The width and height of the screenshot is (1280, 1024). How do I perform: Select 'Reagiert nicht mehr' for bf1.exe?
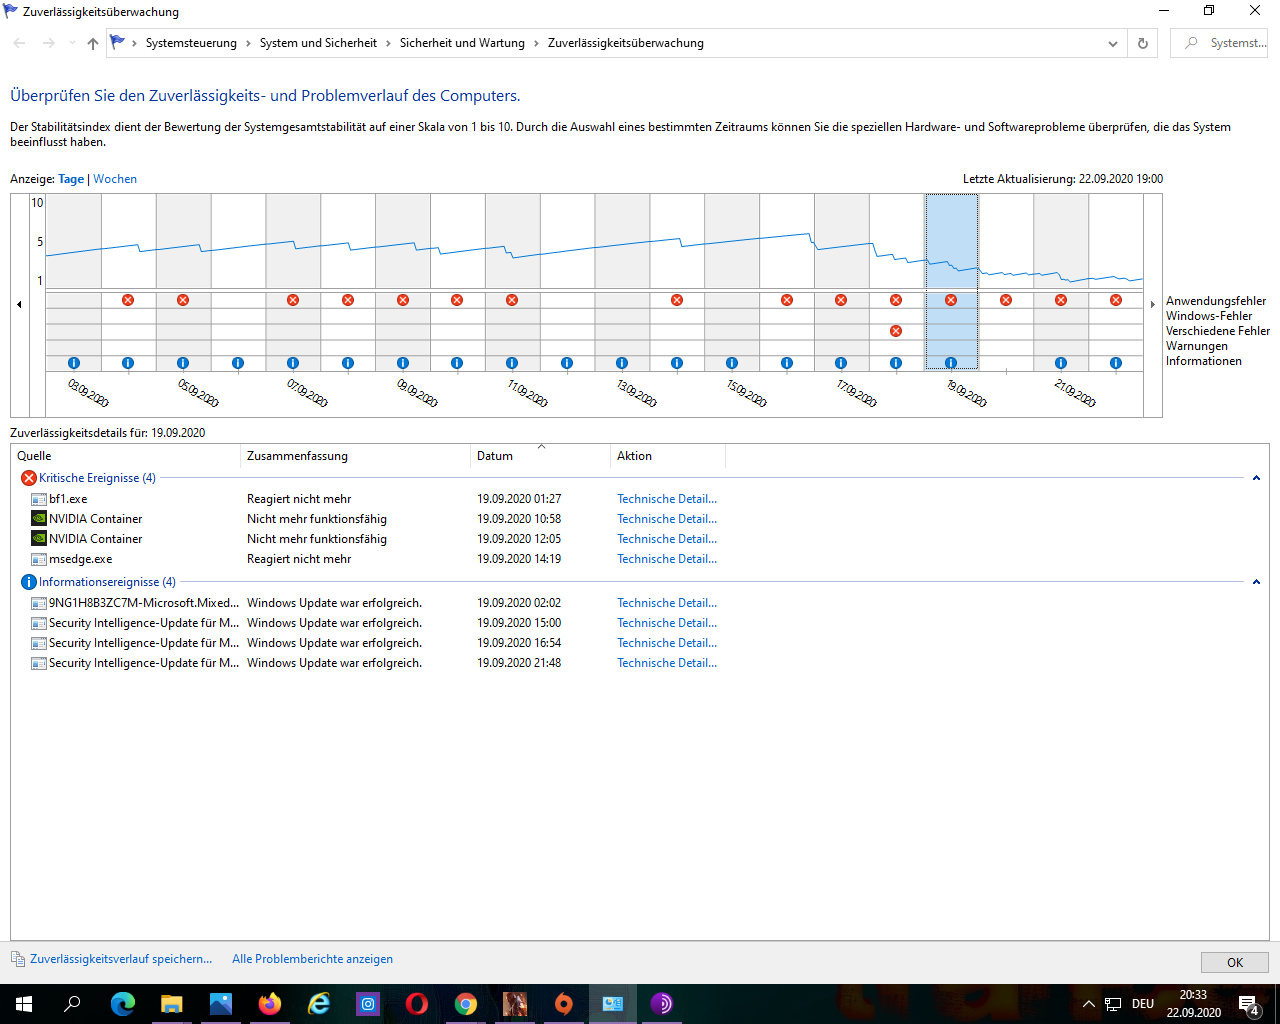299,499
